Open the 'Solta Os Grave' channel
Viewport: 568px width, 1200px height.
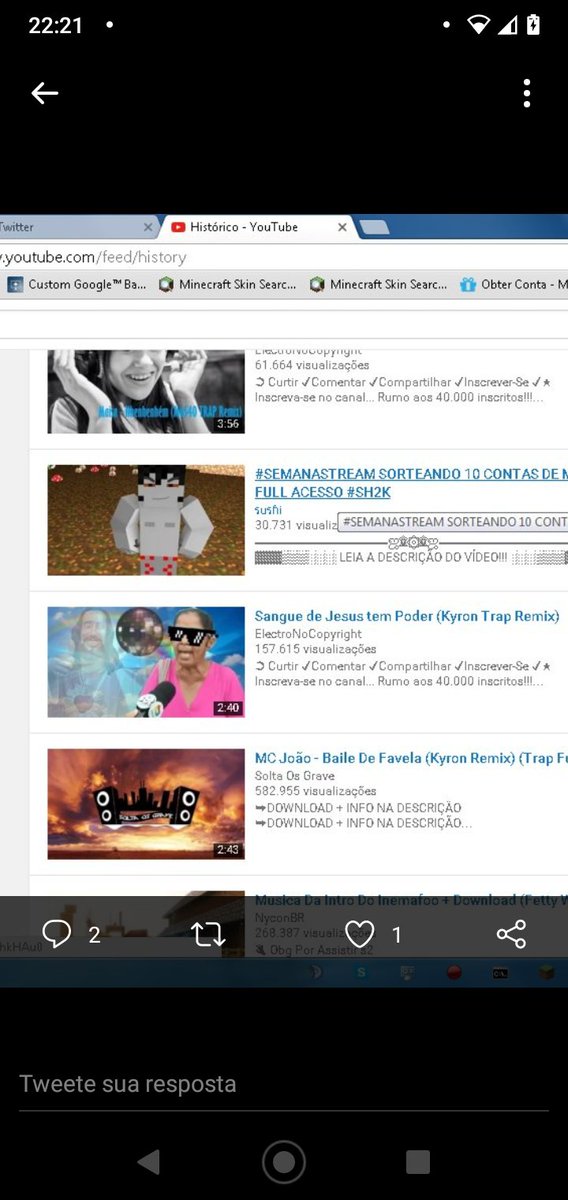[x=295, y=776]
